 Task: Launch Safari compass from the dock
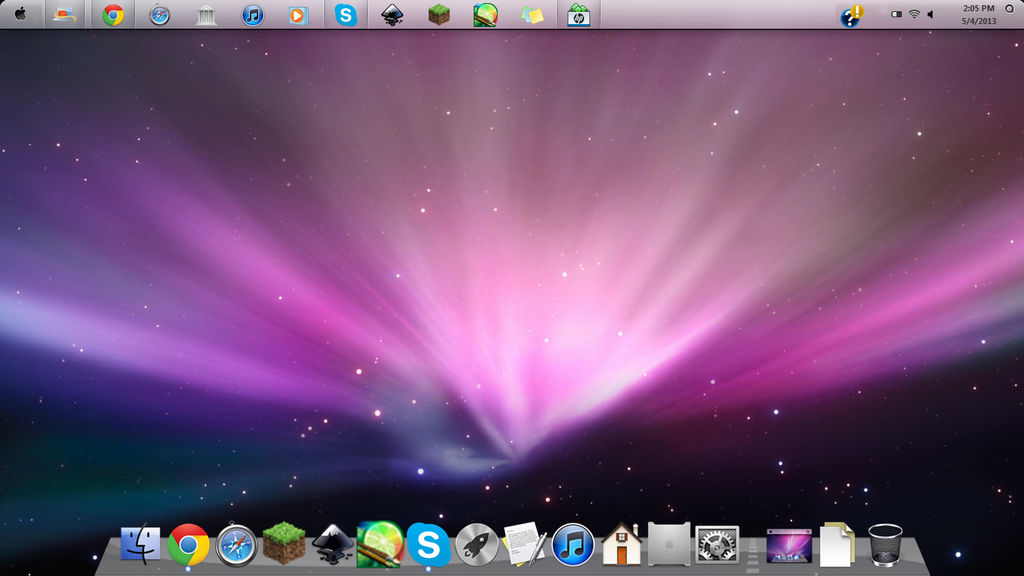pos(236,544)
